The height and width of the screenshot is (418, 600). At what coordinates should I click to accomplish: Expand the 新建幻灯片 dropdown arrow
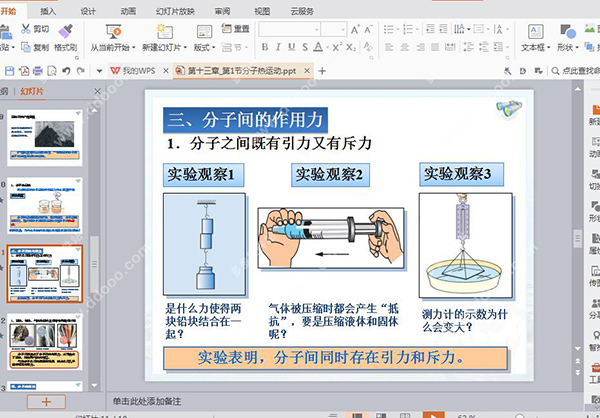(x=185, y=48)
